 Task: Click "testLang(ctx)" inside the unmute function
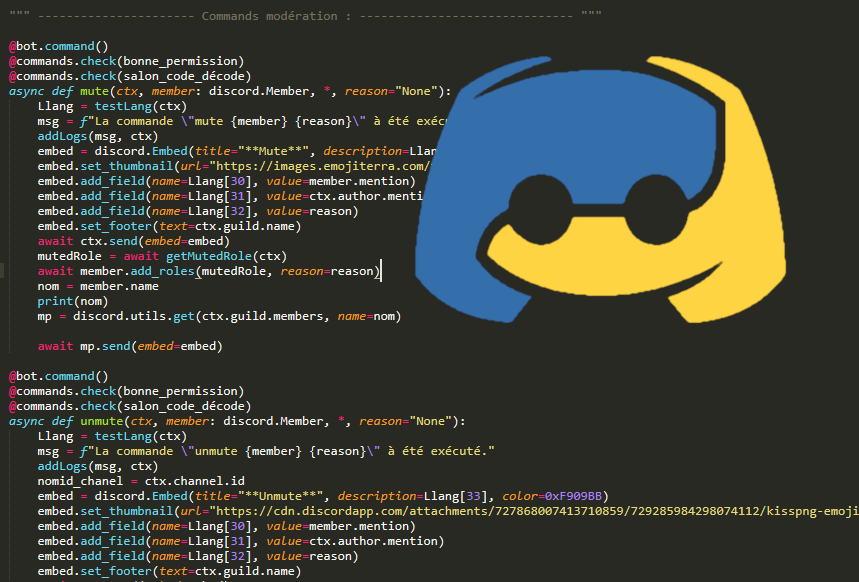(141, 436)
